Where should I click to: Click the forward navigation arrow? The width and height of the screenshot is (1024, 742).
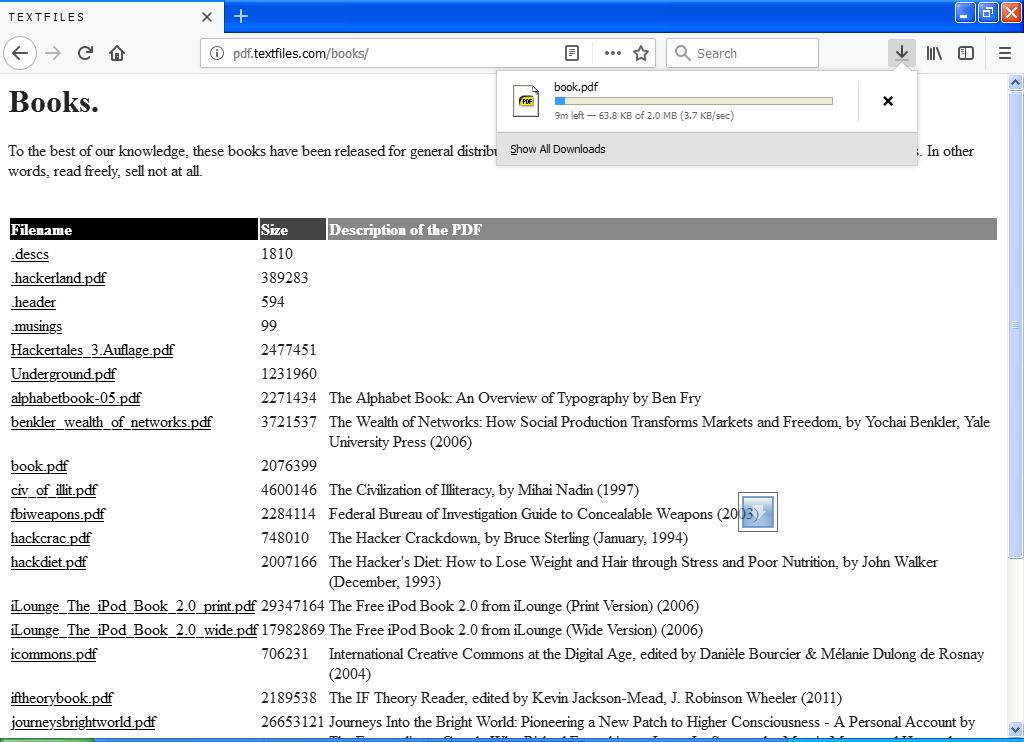click(x=53, y=53)
